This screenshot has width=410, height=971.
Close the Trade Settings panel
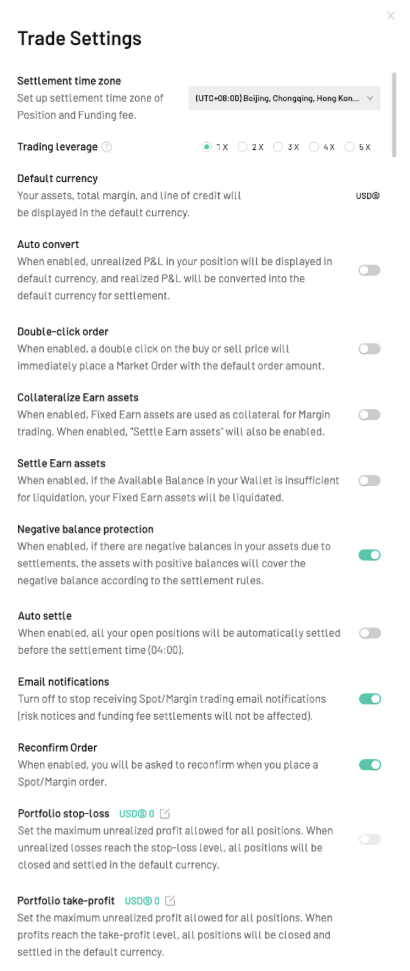click(390, 16)
